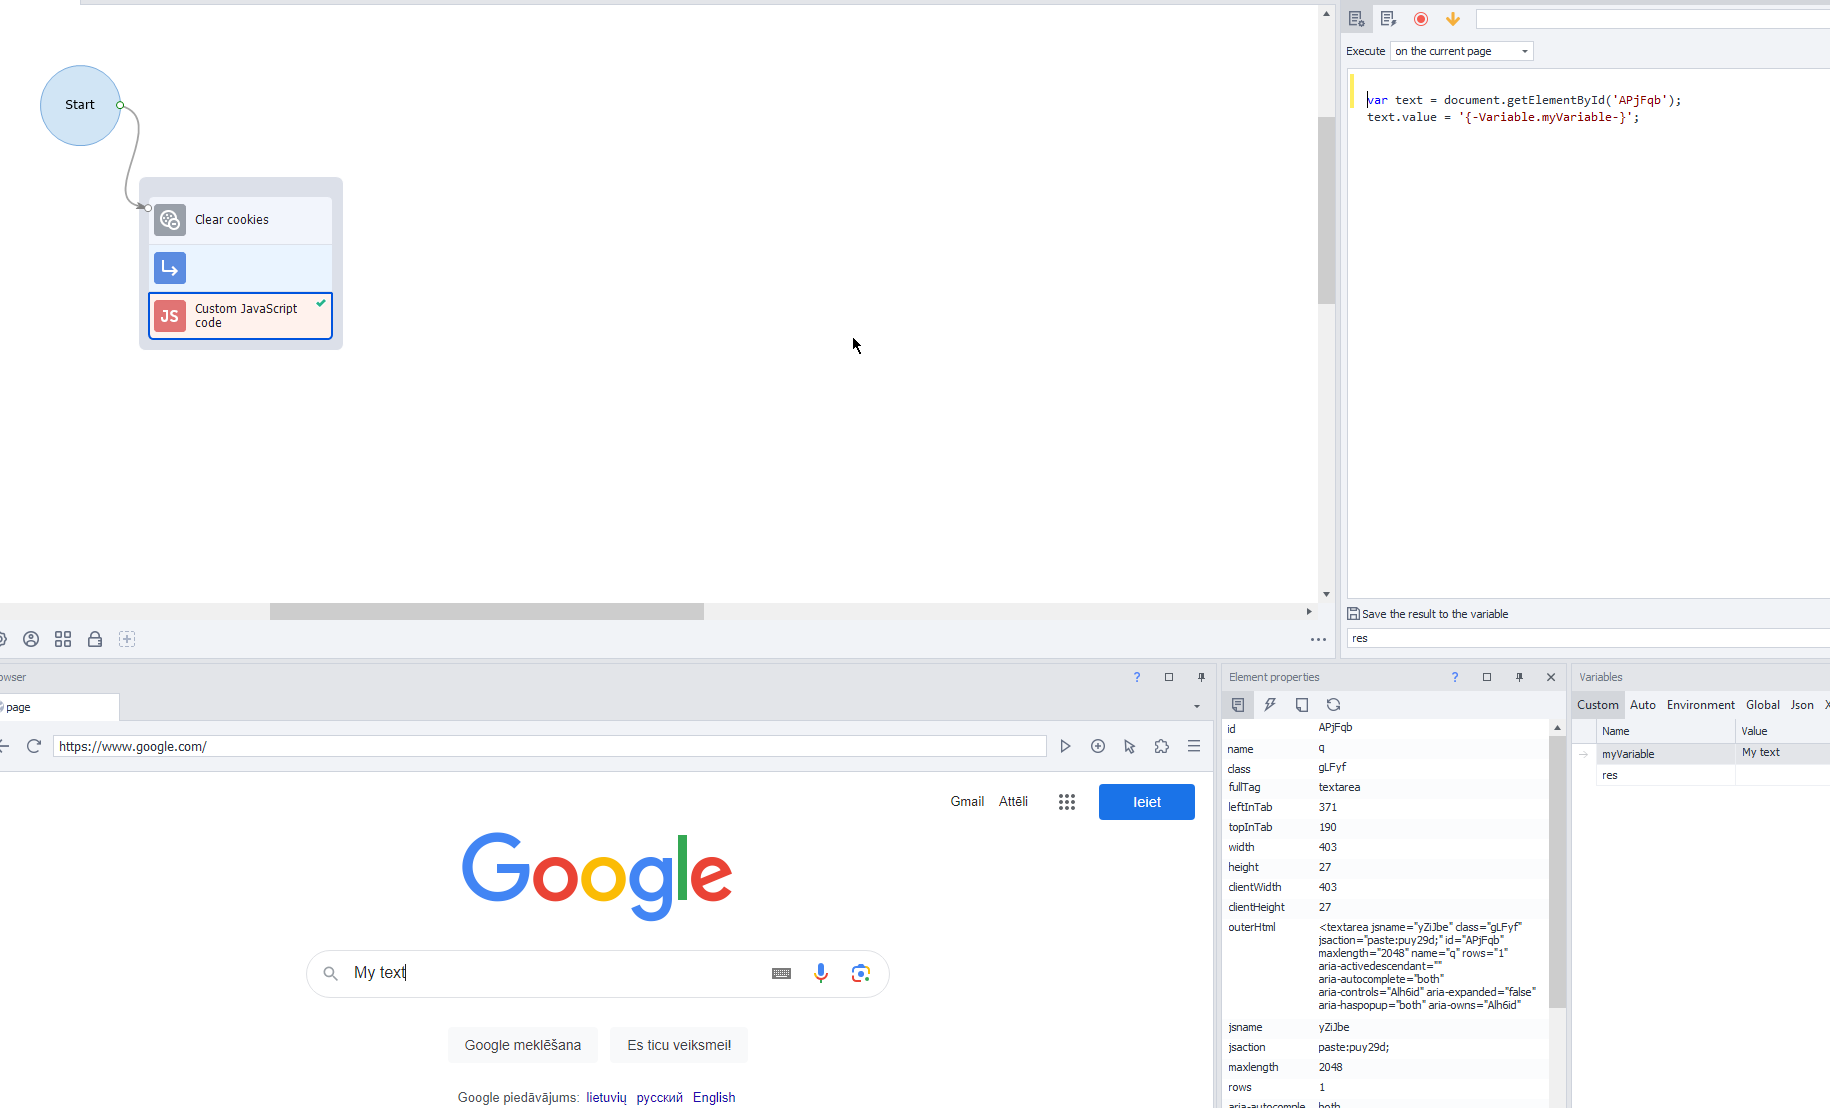Click the padlock icon in canvas toolbar

point(95,639)
